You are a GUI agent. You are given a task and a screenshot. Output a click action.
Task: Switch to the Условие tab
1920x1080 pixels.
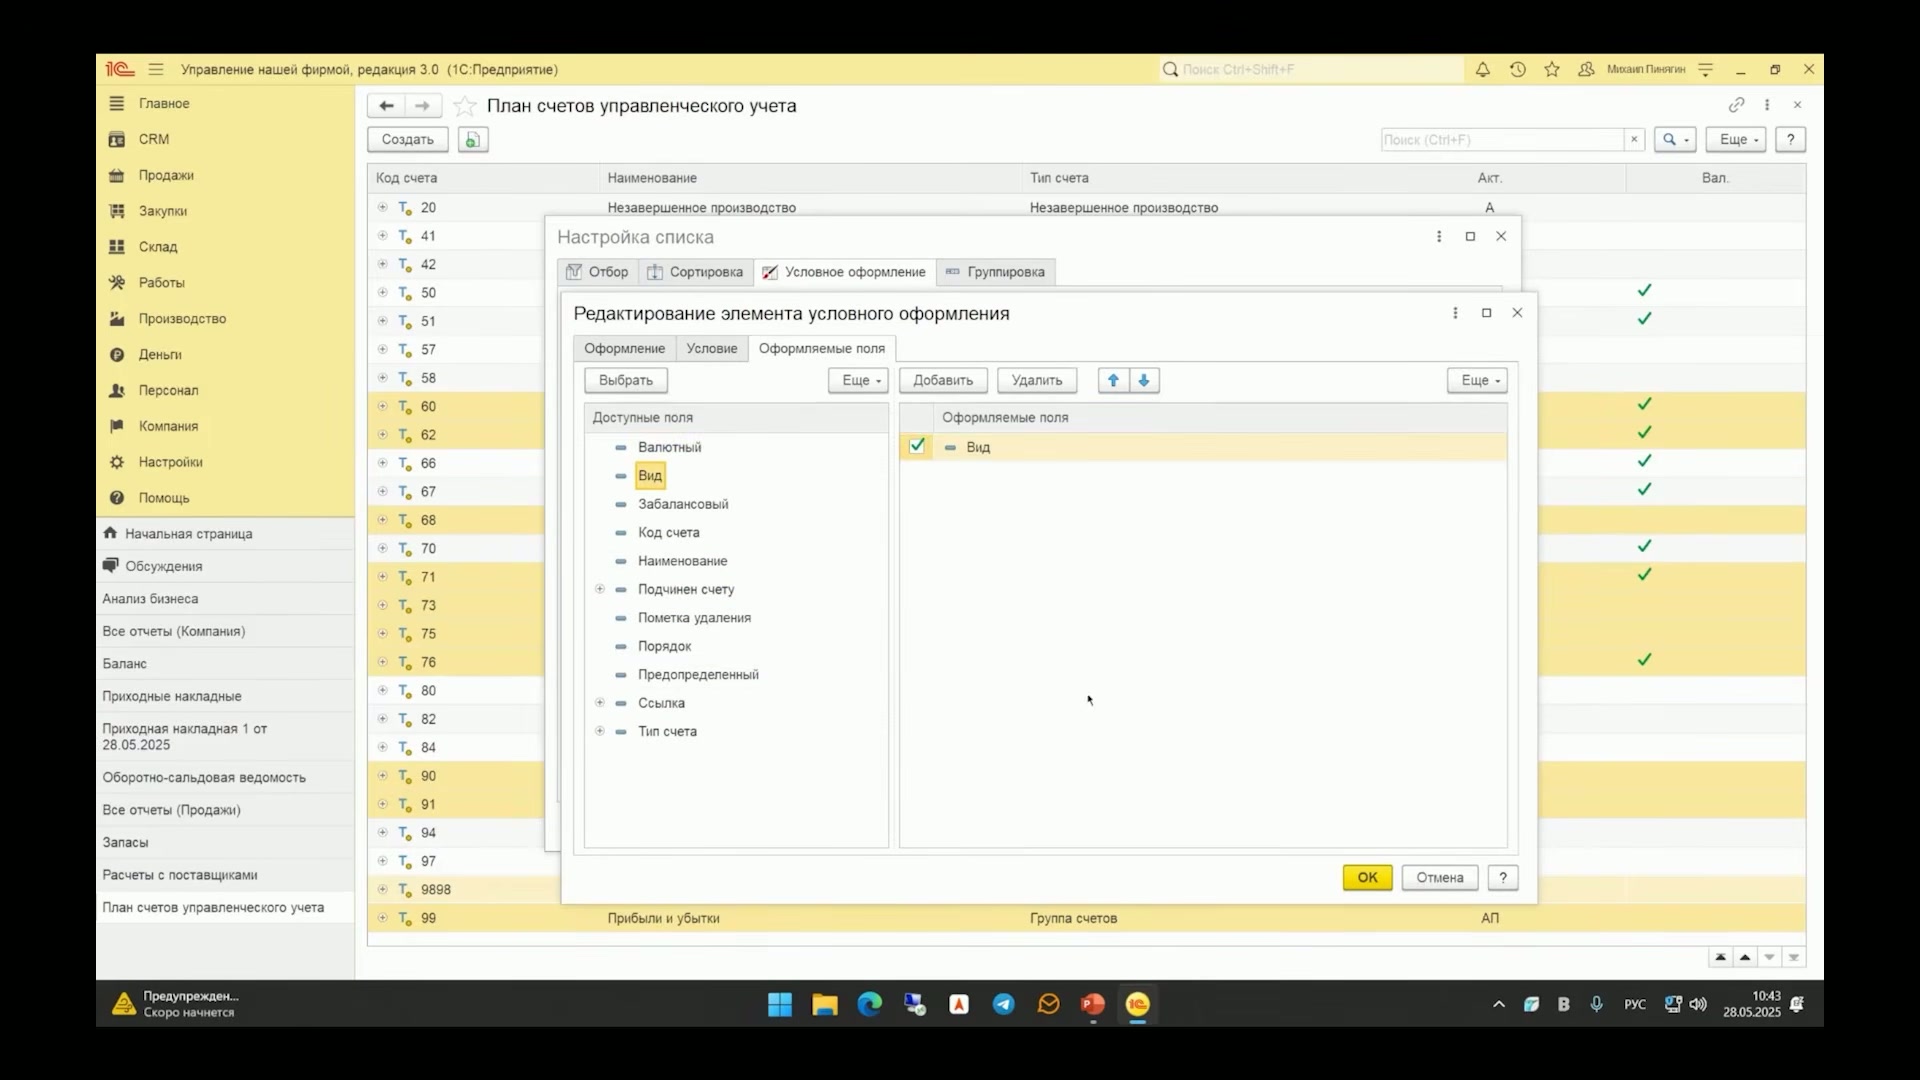tap(712, 349)
